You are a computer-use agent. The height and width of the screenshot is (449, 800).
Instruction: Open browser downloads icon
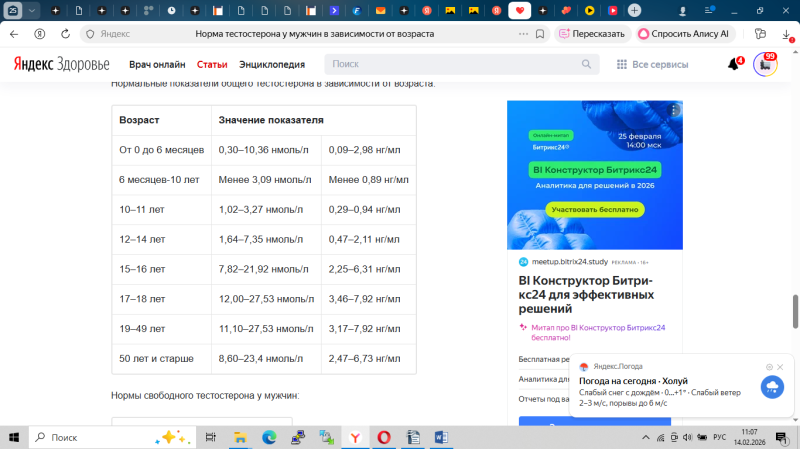pyautogui.click(x=785, y=33)
